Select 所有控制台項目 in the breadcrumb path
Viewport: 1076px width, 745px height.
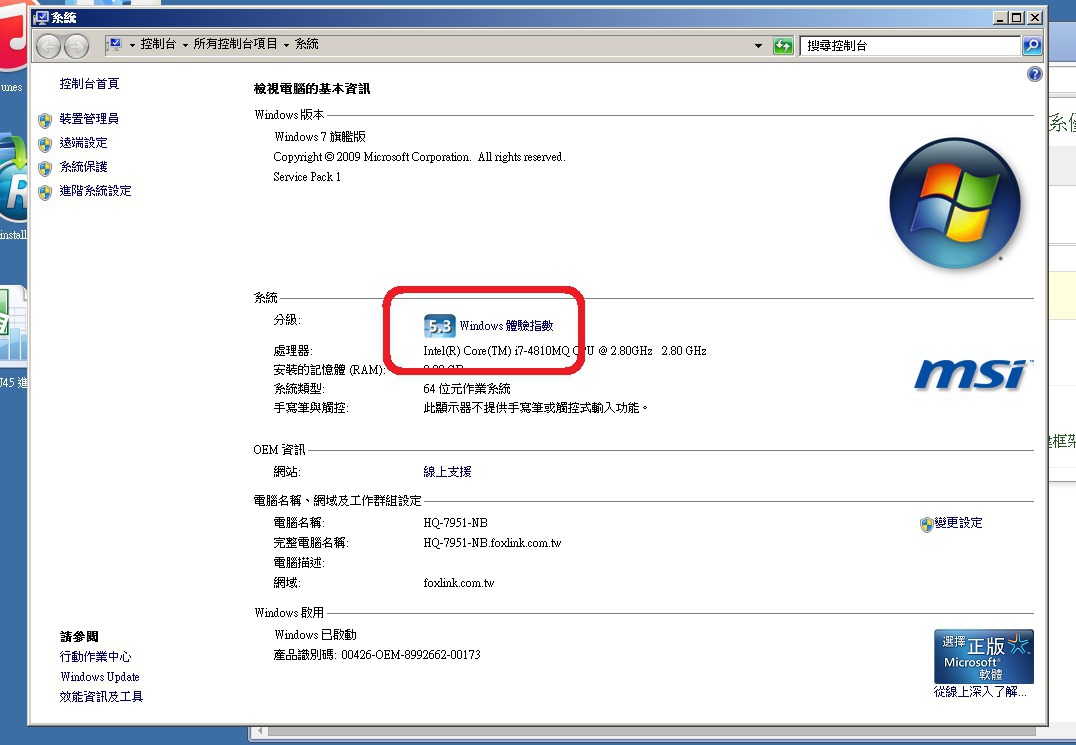pos(235,44)
